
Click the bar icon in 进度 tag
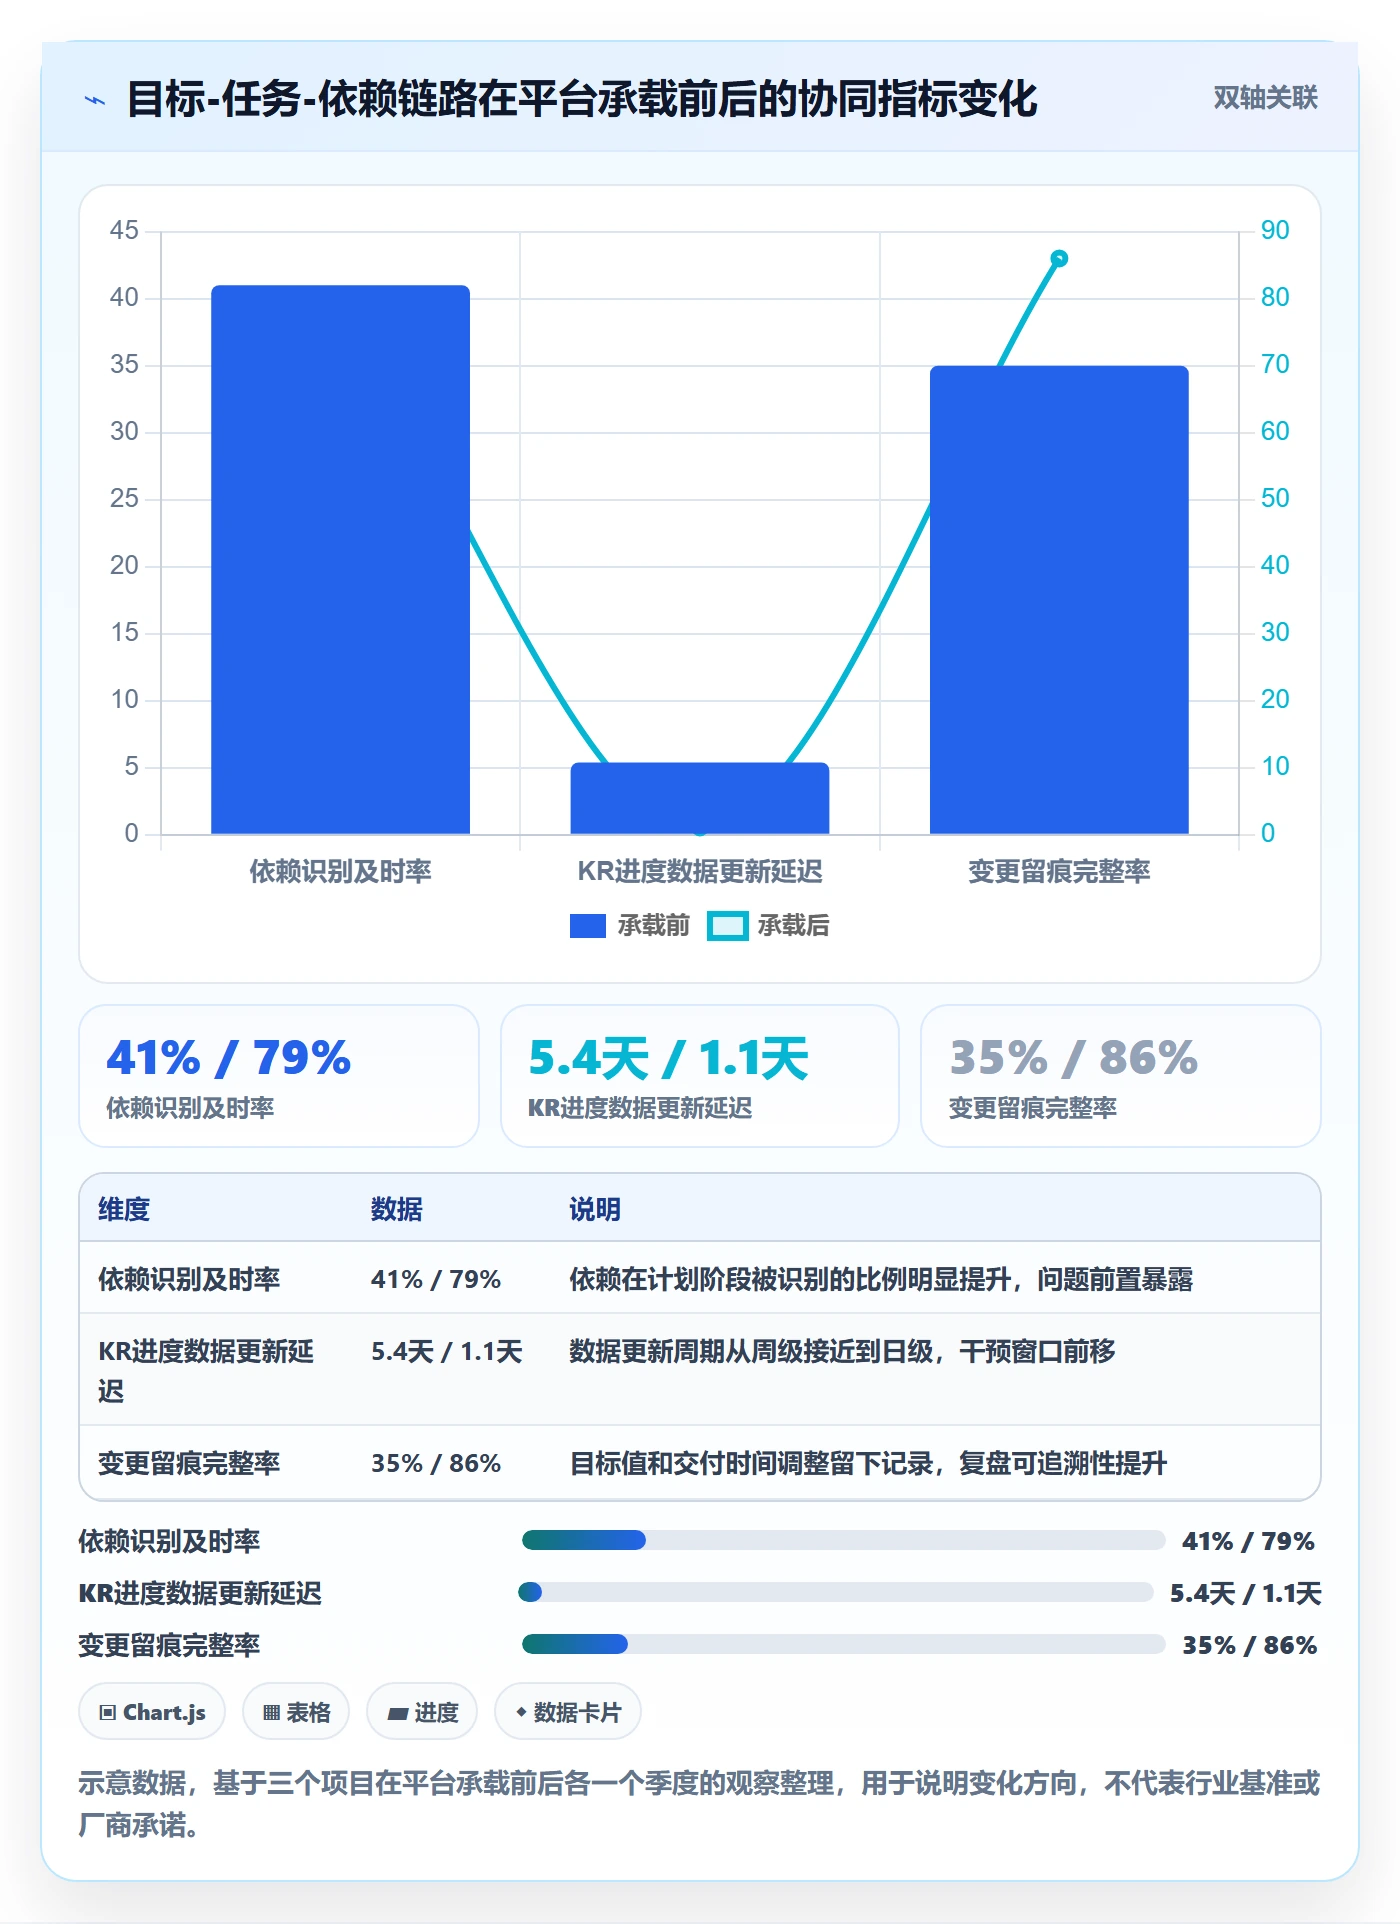click(x=397, y=1714)
